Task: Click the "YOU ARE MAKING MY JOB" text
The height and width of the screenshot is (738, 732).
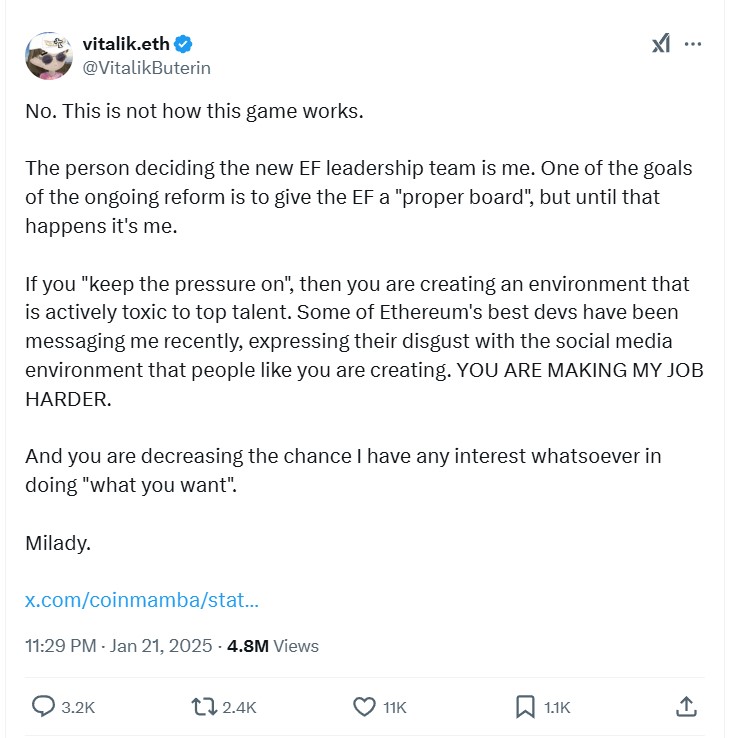Action: tap(580, 370)
